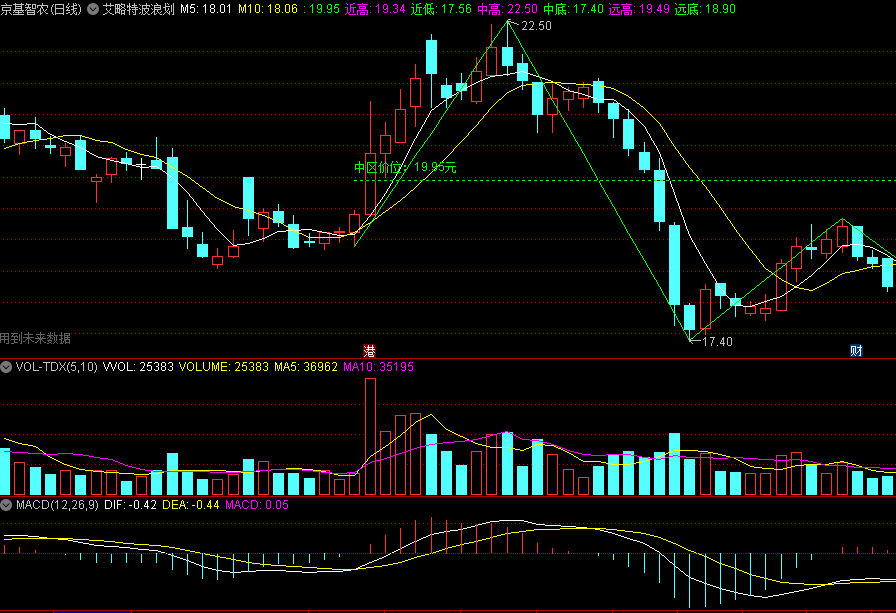The width and height of the screenshot is (896, 613).
Task: Click the 中区价位: 19.95元 label
Action: [405, 167]
